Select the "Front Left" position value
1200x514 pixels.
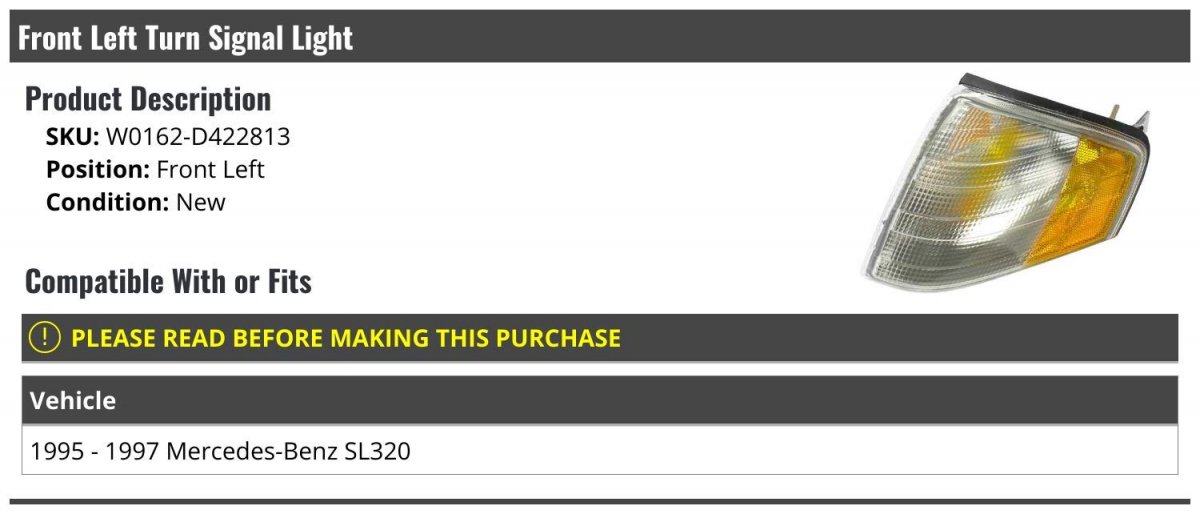click(x=211, y=170)
